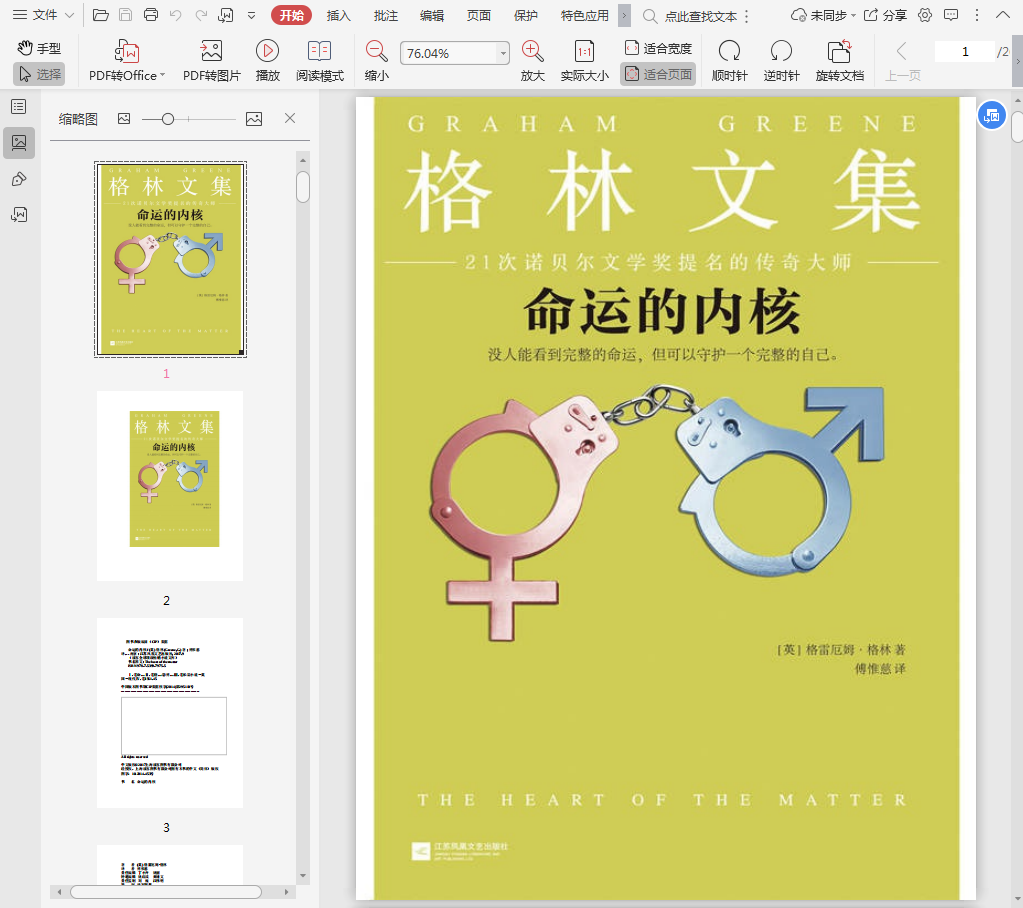Open PDF转Office converter
Screen dimensions: 1023x908
click(127, 60)
